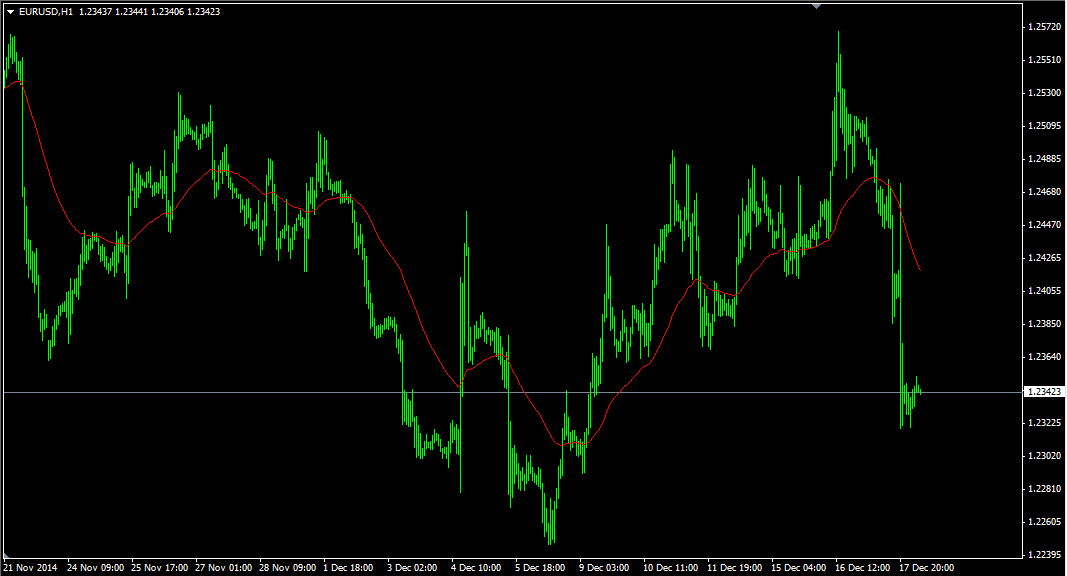Screen dimensions: 1067x576
Task: Click price axis label 1.24680
Action: pyautogui.click(x=1045, y=192)
